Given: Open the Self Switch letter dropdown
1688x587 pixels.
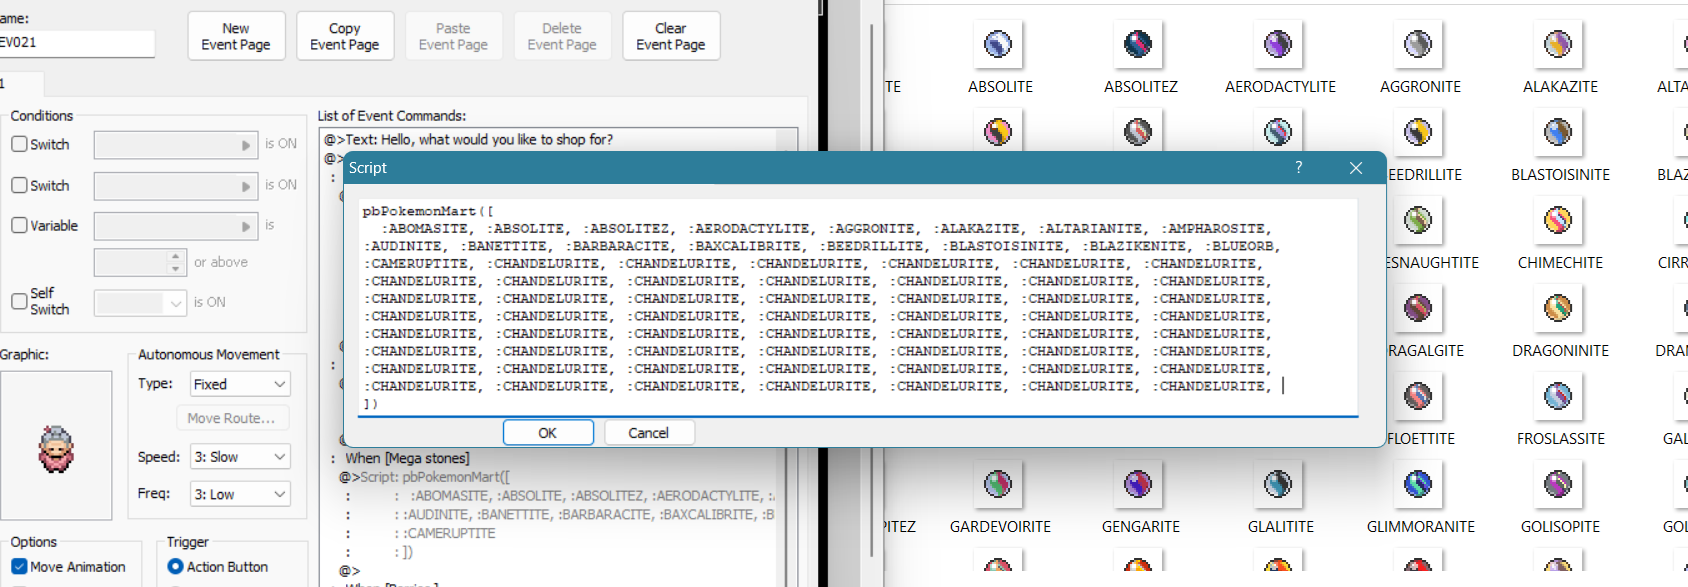Looking at the screenshot, I should coord(140,302).
